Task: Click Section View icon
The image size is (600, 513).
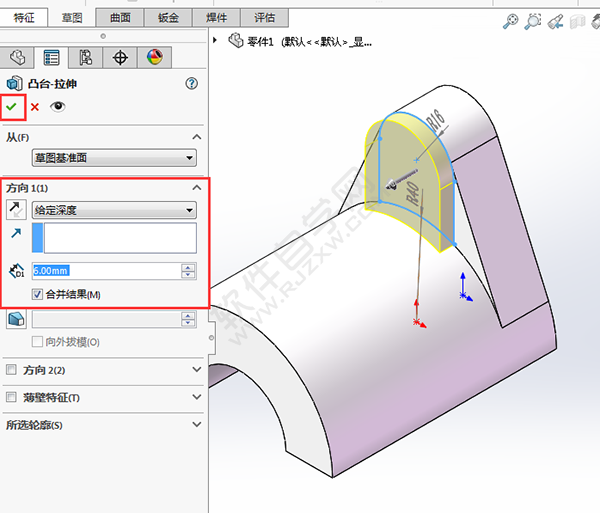Action: coord(577,22)
